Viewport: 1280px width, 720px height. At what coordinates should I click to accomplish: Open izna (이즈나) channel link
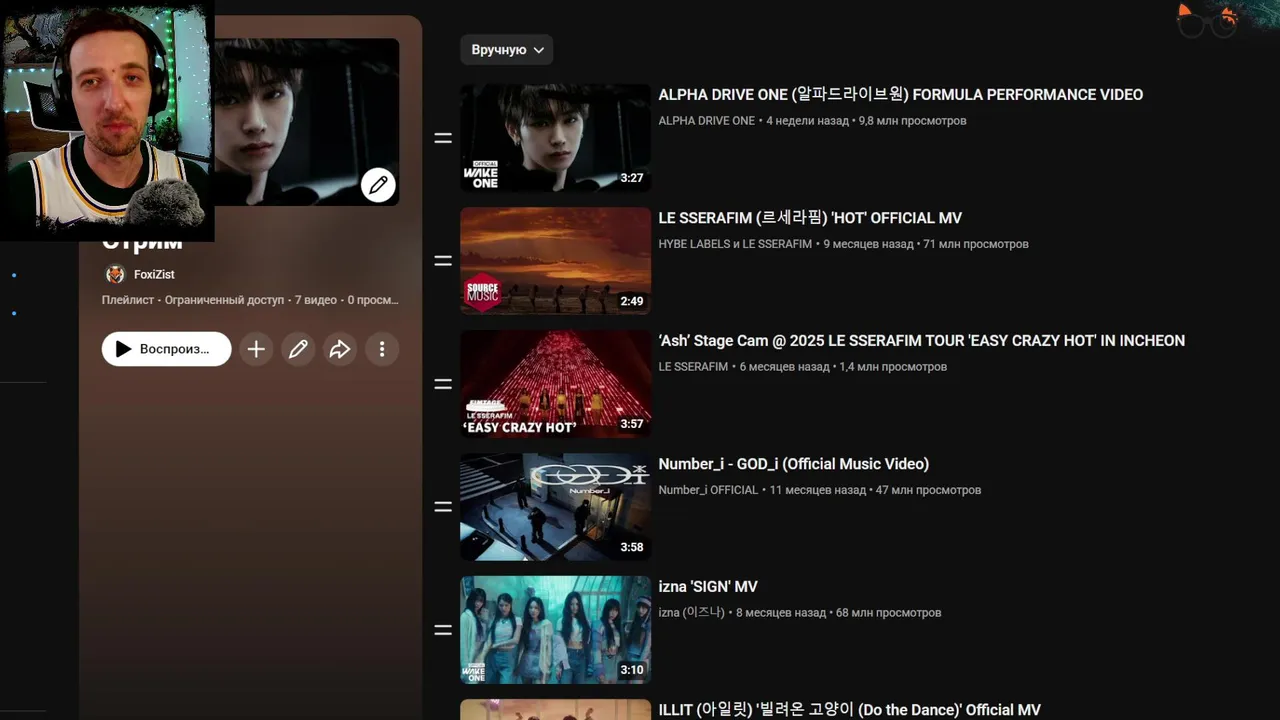691,613
